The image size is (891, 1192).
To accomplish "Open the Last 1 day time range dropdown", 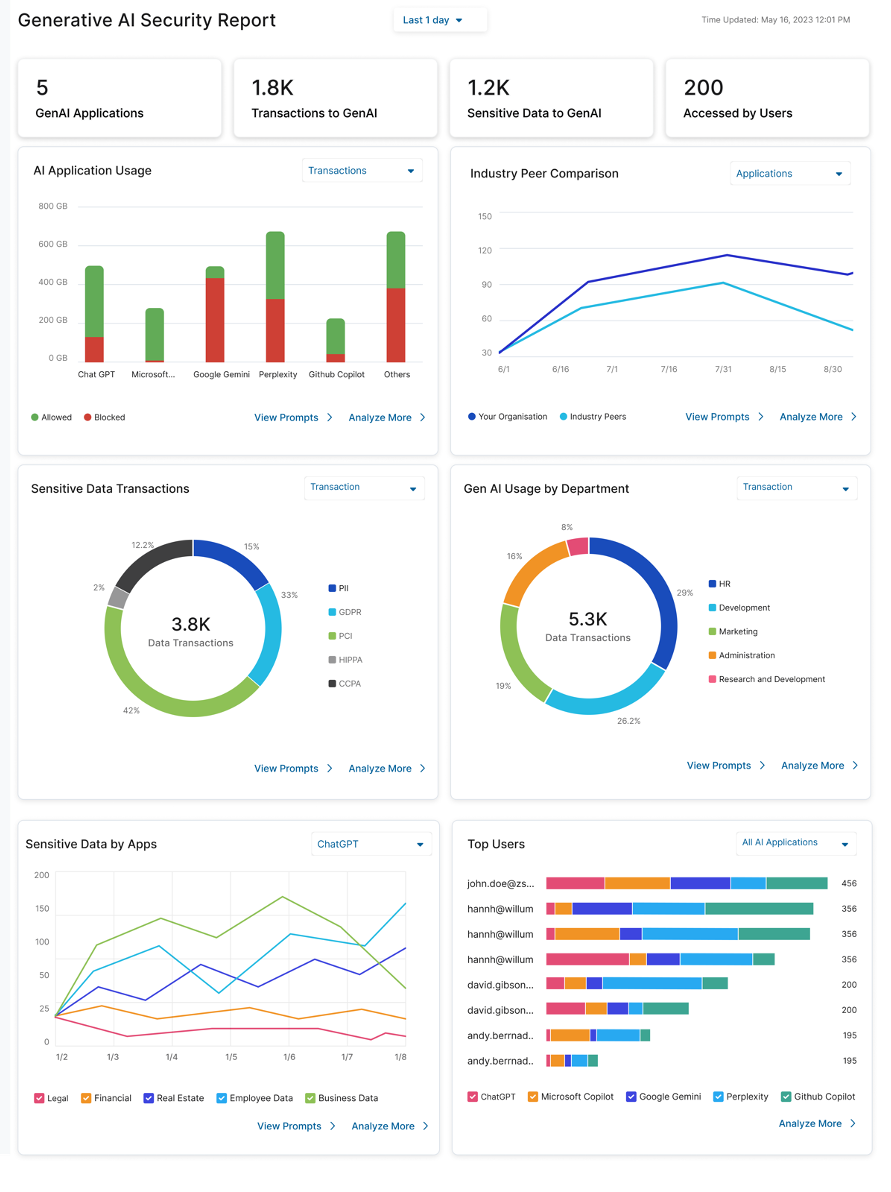I will click(439, 21).
